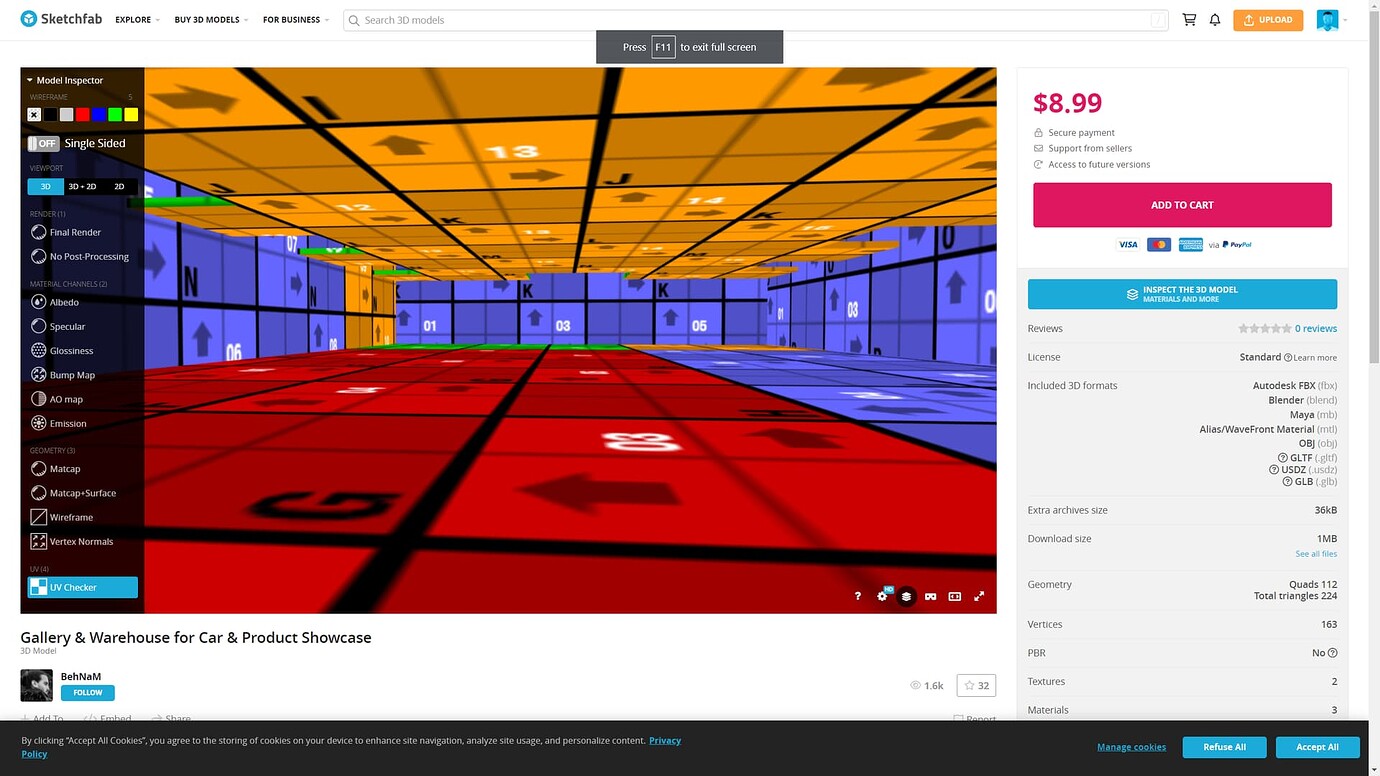Inspect materials via Inspect the 3D Model button
Viewport: 1380px width, 776px height.
(1182, 294)
